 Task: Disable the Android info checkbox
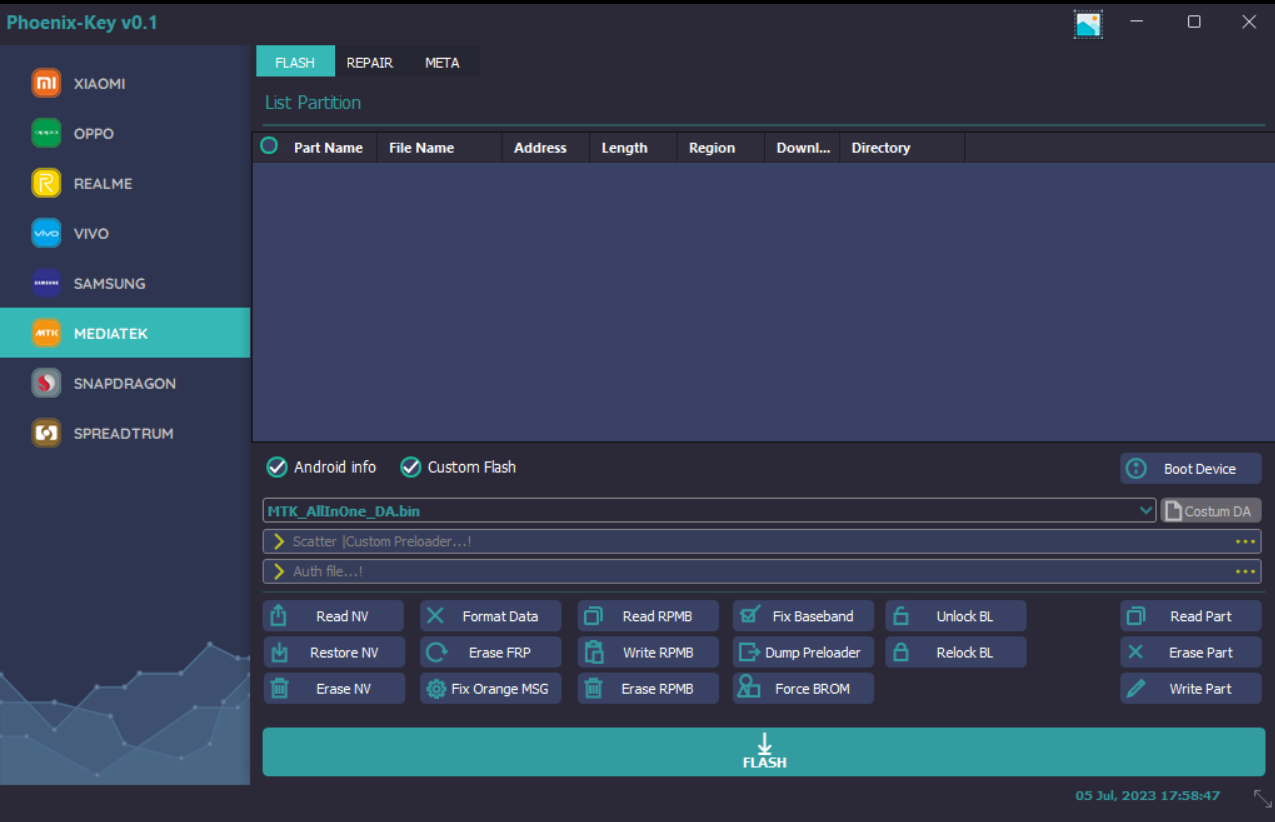tap(277, 467)
